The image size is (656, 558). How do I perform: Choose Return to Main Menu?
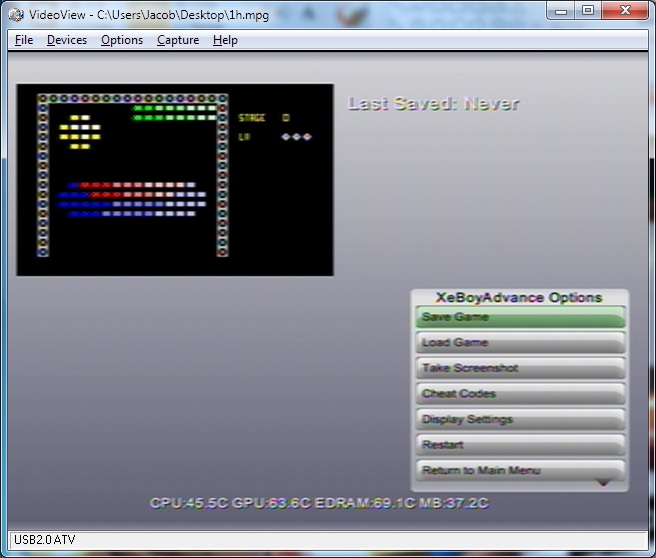click(x=520, y=471)
